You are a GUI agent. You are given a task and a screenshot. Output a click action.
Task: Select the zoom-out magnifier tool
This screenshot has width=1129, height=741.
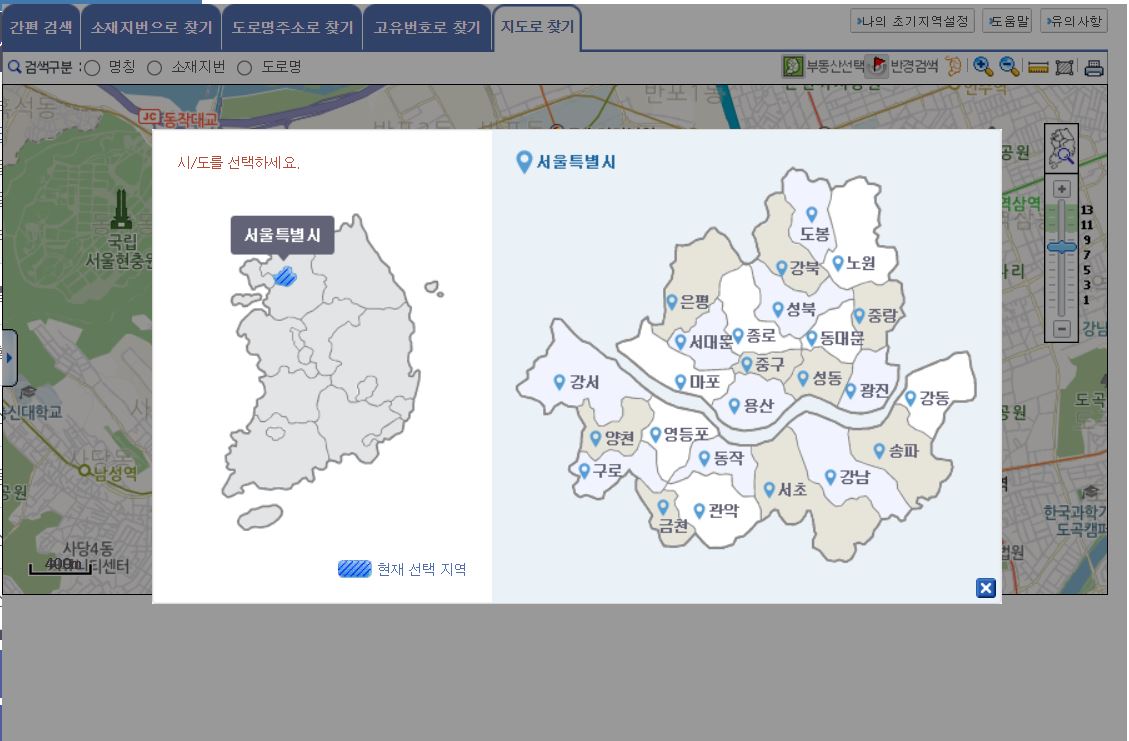1009,65
